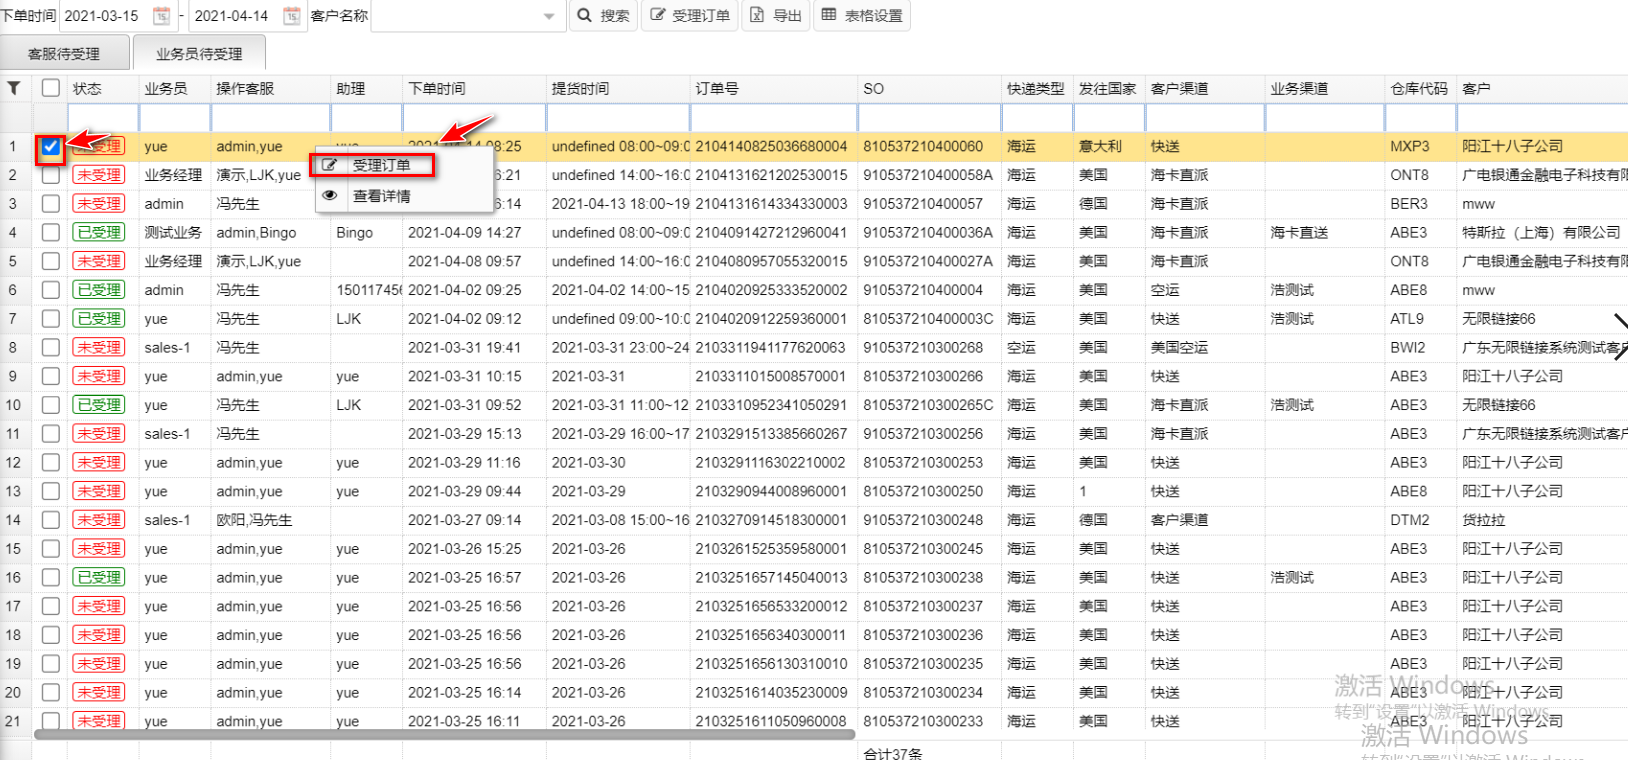Sort by the 下单时间 column header
The height and width of the screenshot is (760, 1628).
(437, 88)
